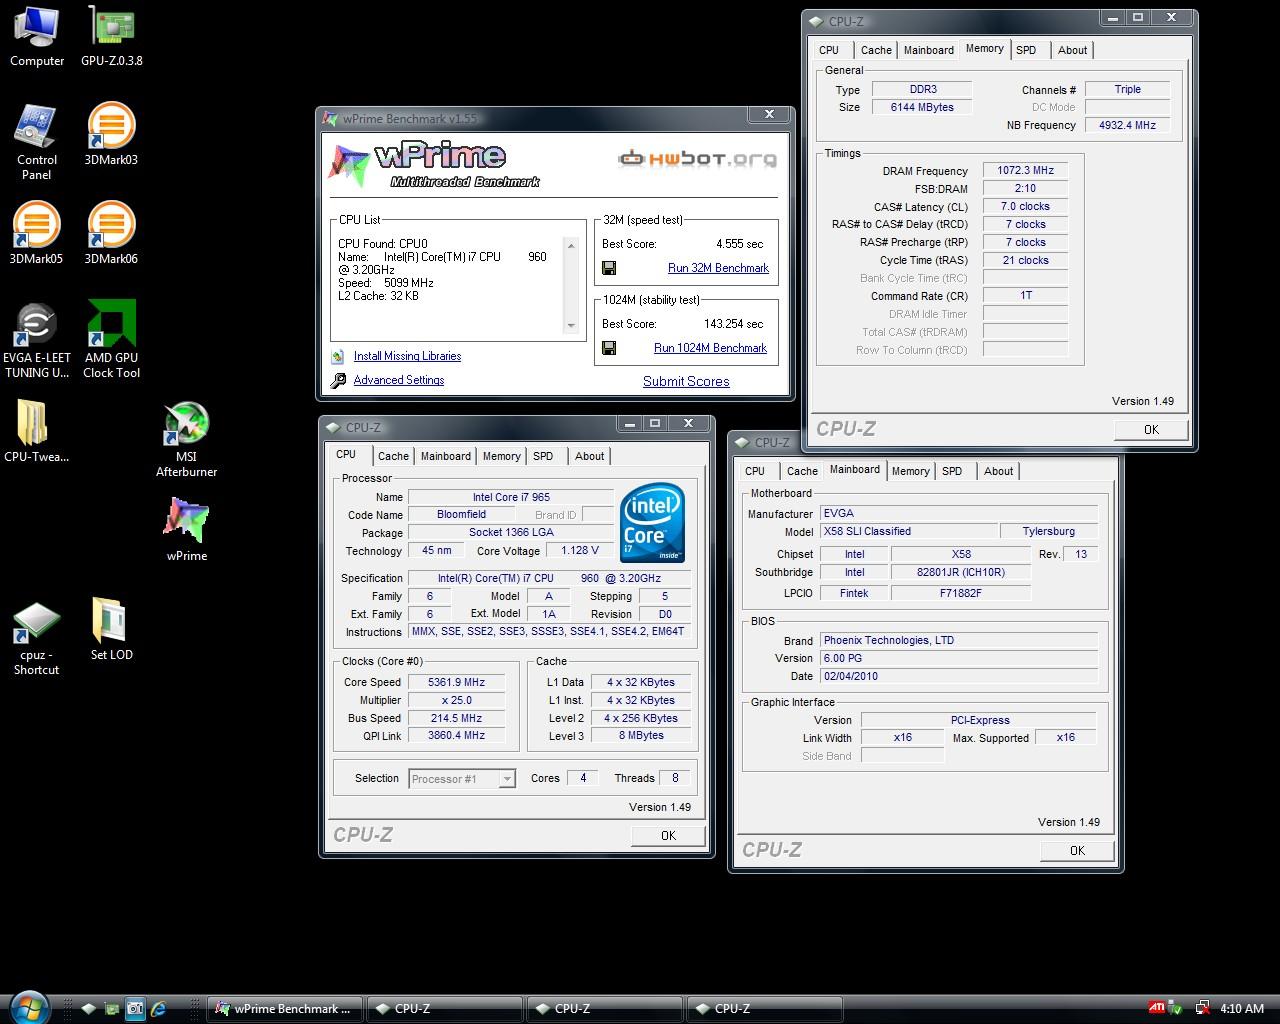Viewport: 1280px width, 1024px height.
Task: Click the Intel Core i7 logo
Action: point(652,523)
